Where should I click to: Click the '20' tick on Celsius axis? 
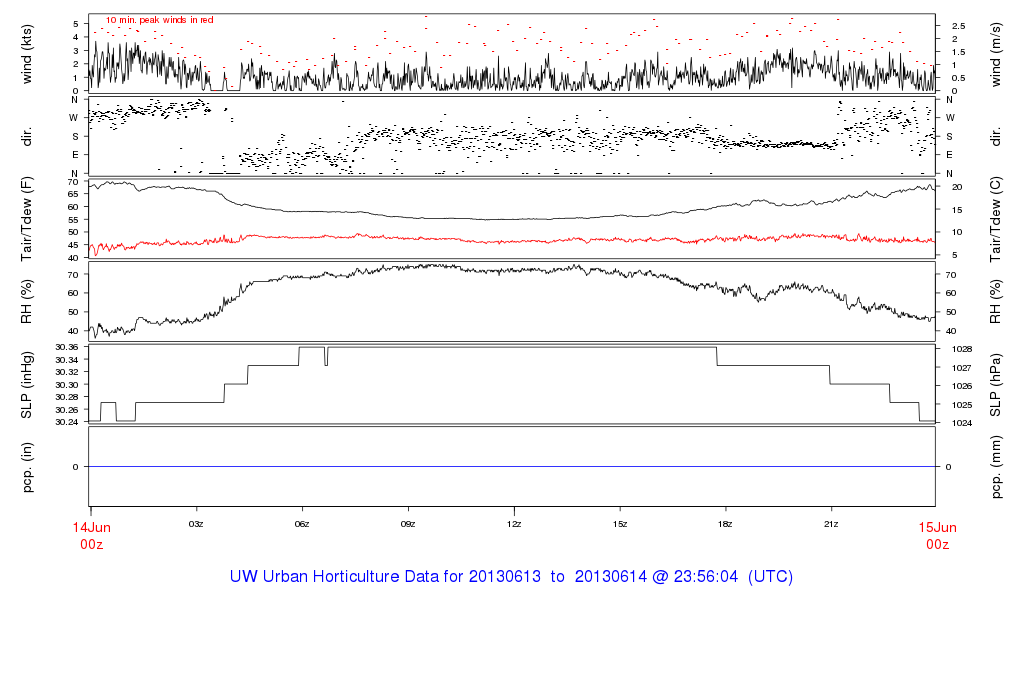[x=957, y=187]
